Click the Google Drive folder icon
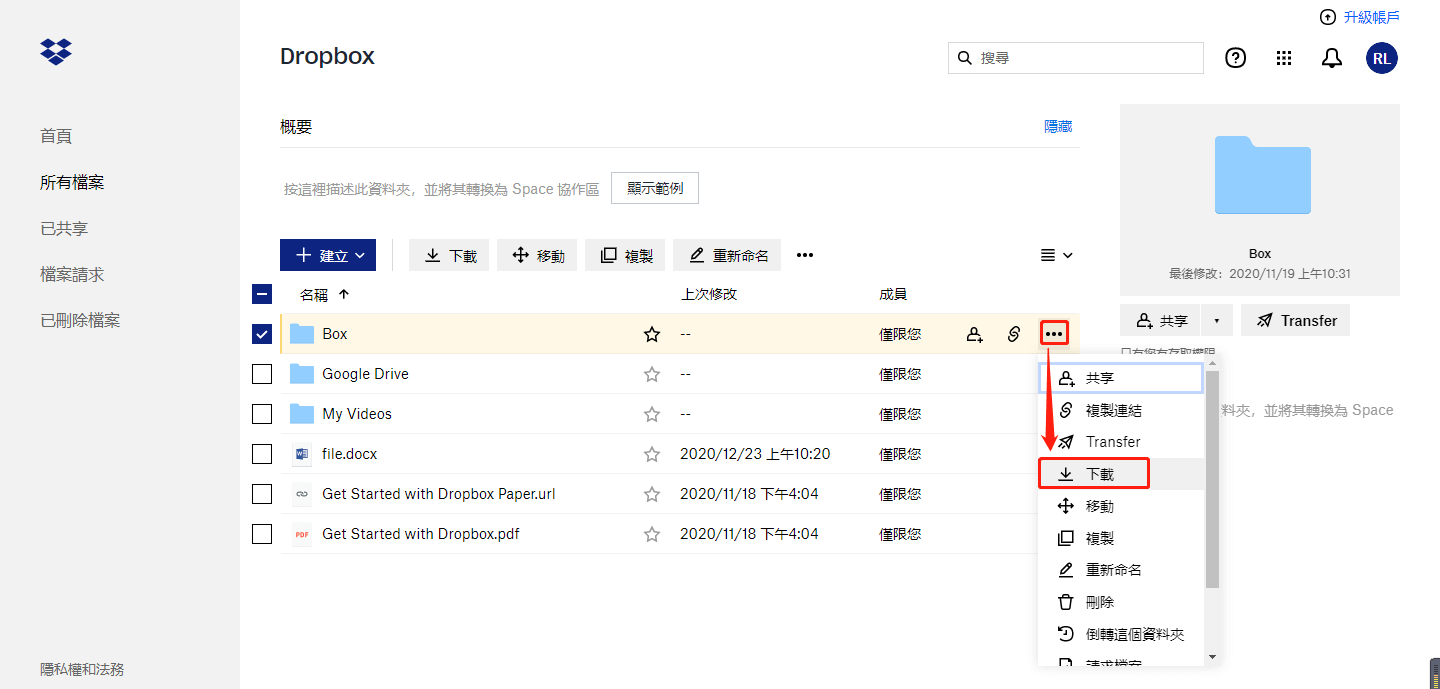Screen dimensions: 1440x689 point(302,374)
